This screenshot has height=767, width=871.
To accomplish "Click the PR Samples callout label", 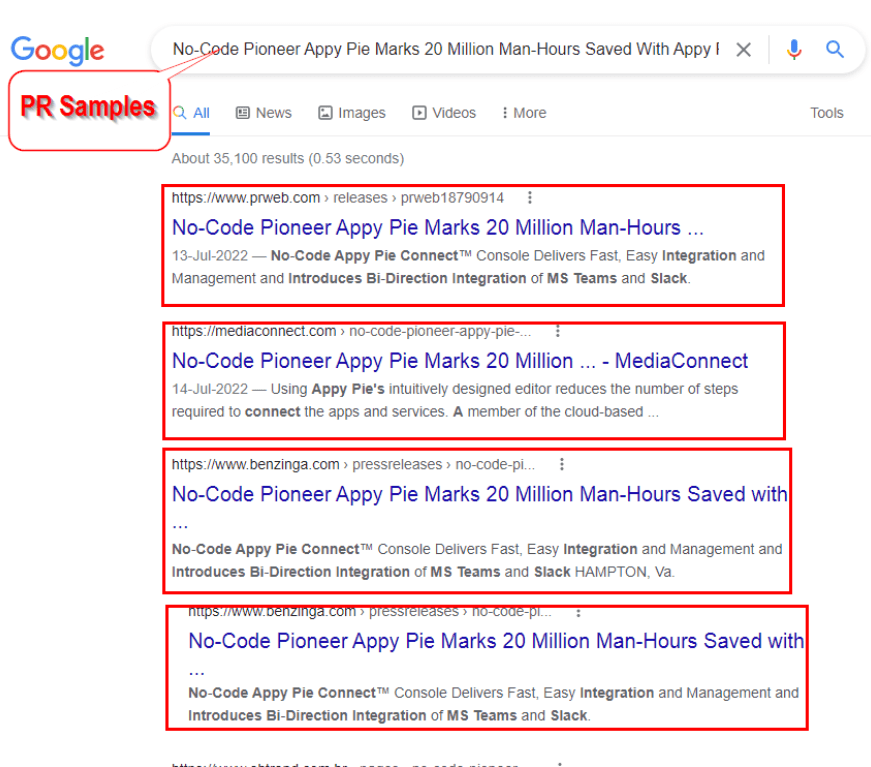I will point(88,107).
